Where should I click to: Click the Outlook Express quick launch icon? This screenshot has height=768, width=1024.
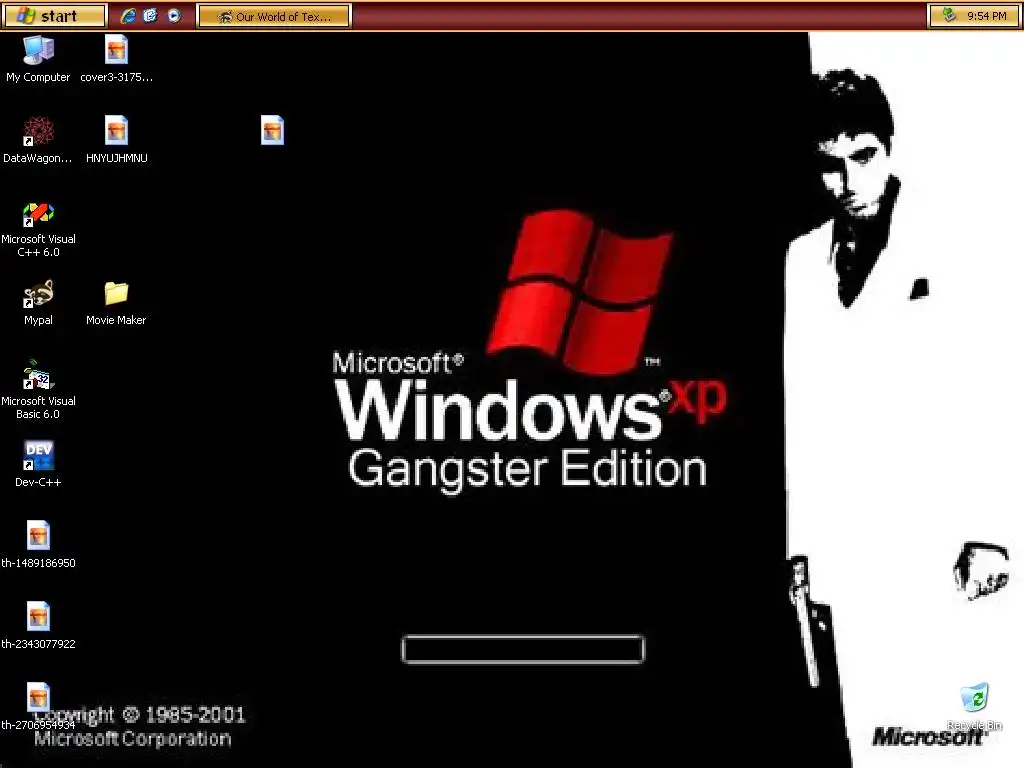(x=150, y=16)
